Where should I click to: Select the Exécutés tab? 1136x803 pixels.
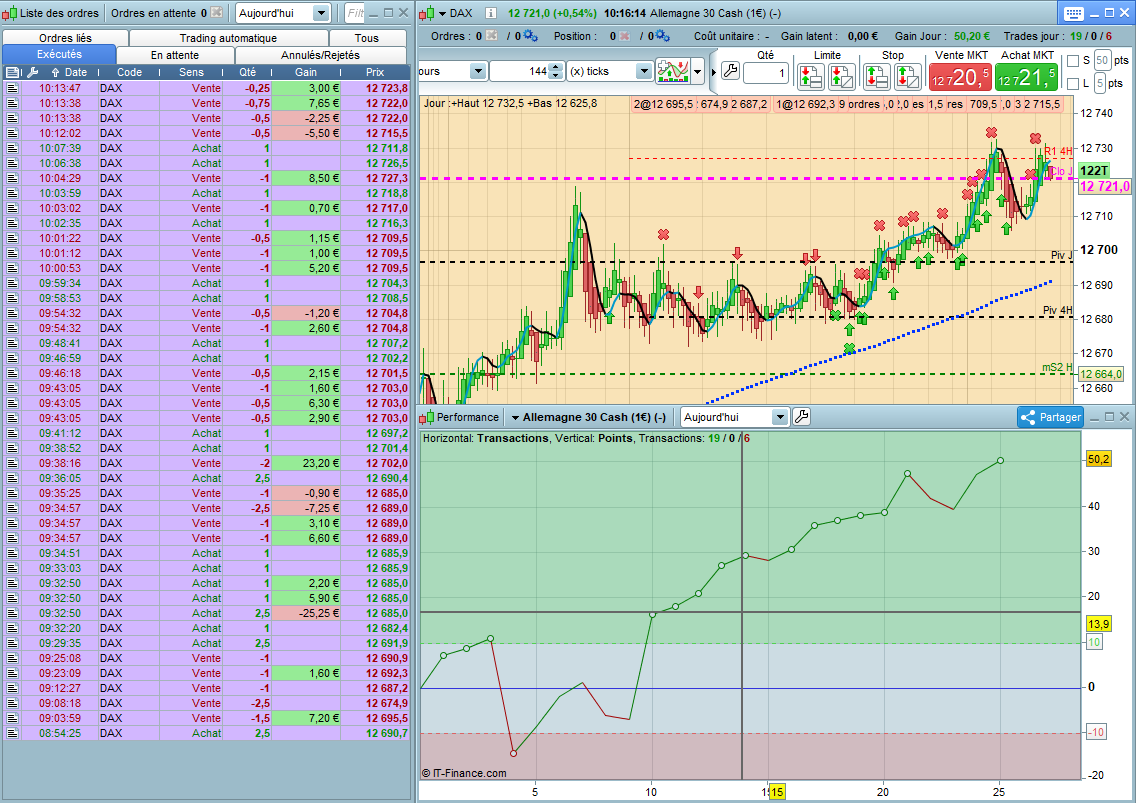[x=59, y=54]
